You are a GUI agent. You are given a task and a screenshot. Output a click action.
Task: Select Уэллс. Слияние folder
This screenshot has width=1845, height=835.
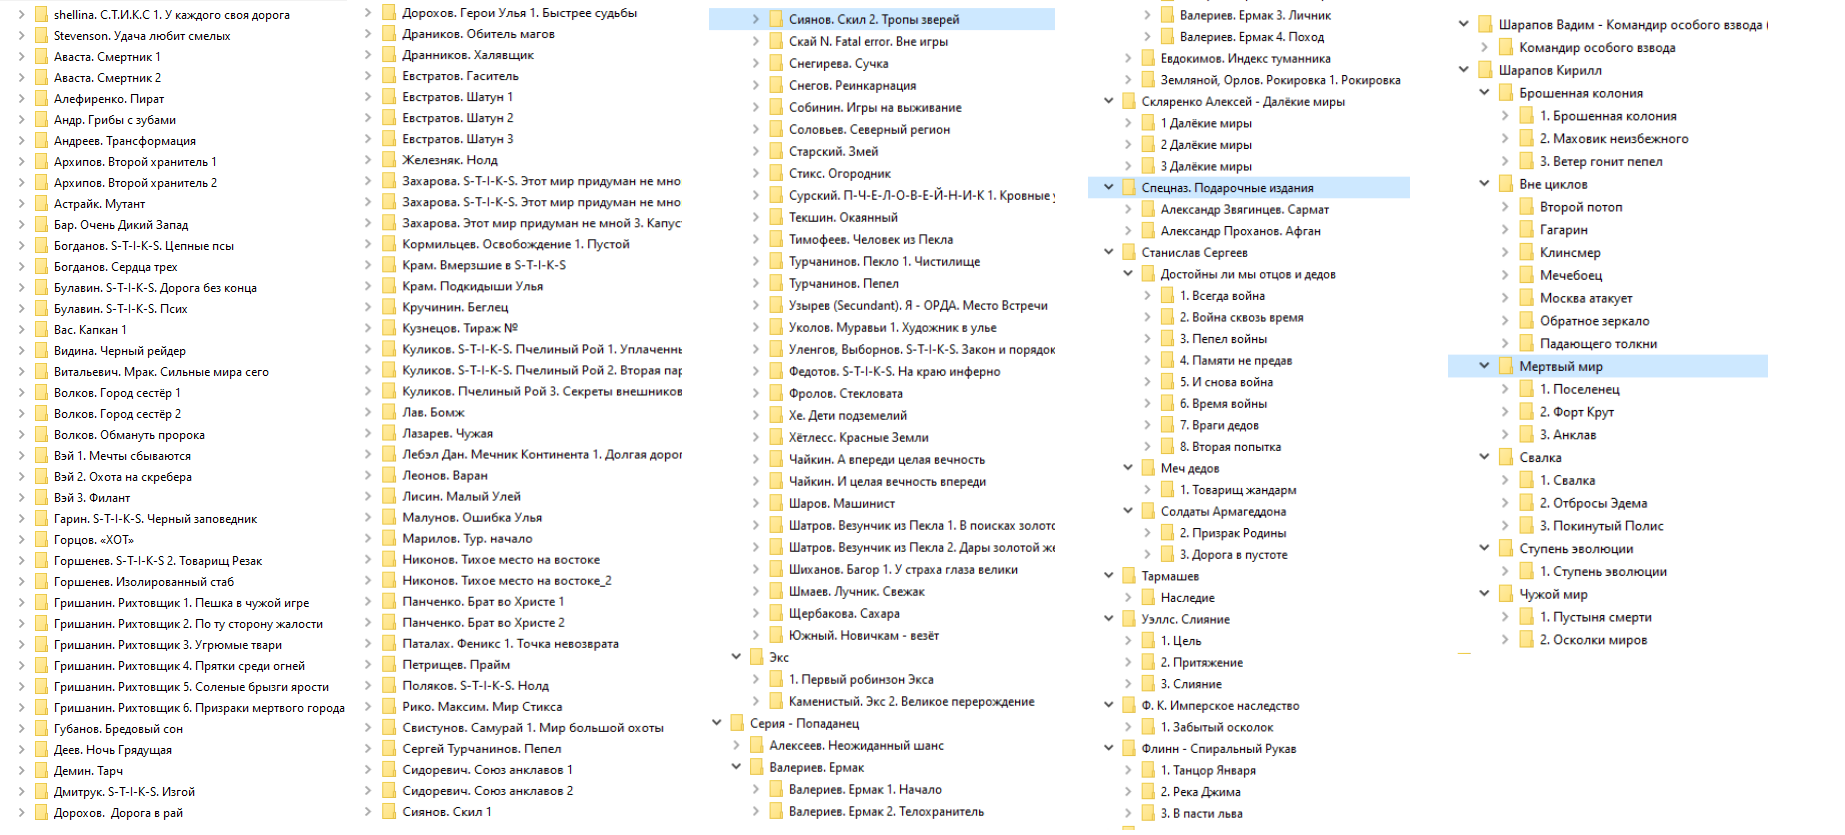coord(1186,619)
